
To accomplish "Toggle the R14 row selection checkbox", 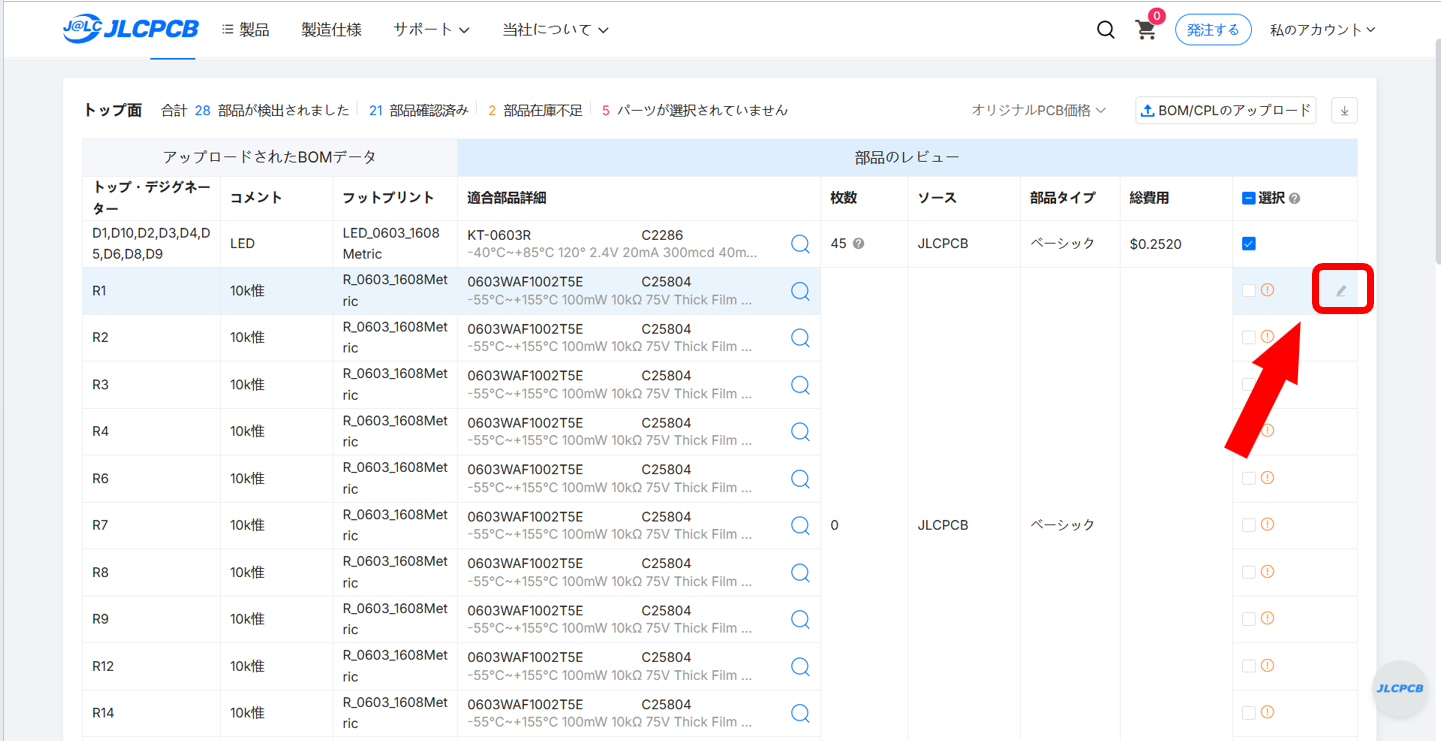I will coord(1248,713).
